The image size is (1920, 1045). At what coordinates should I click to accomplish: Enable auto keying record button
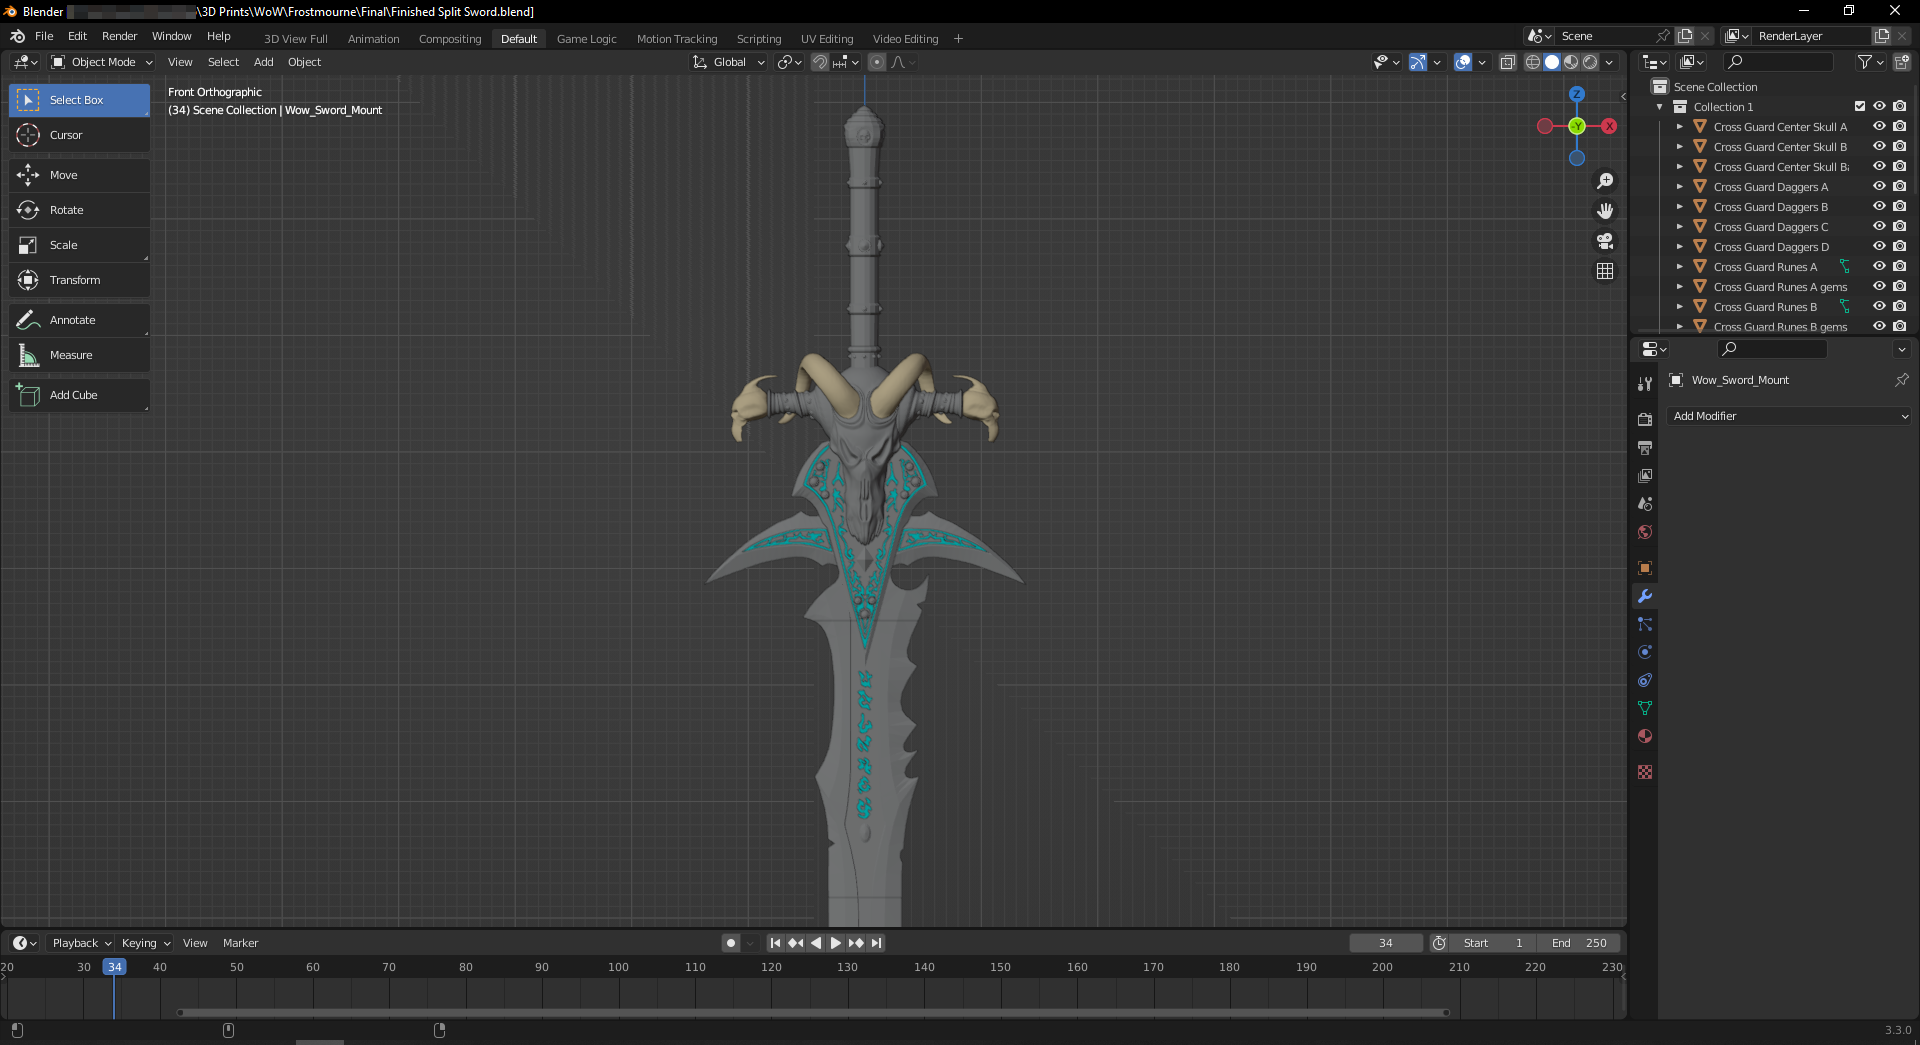[731, 943]
